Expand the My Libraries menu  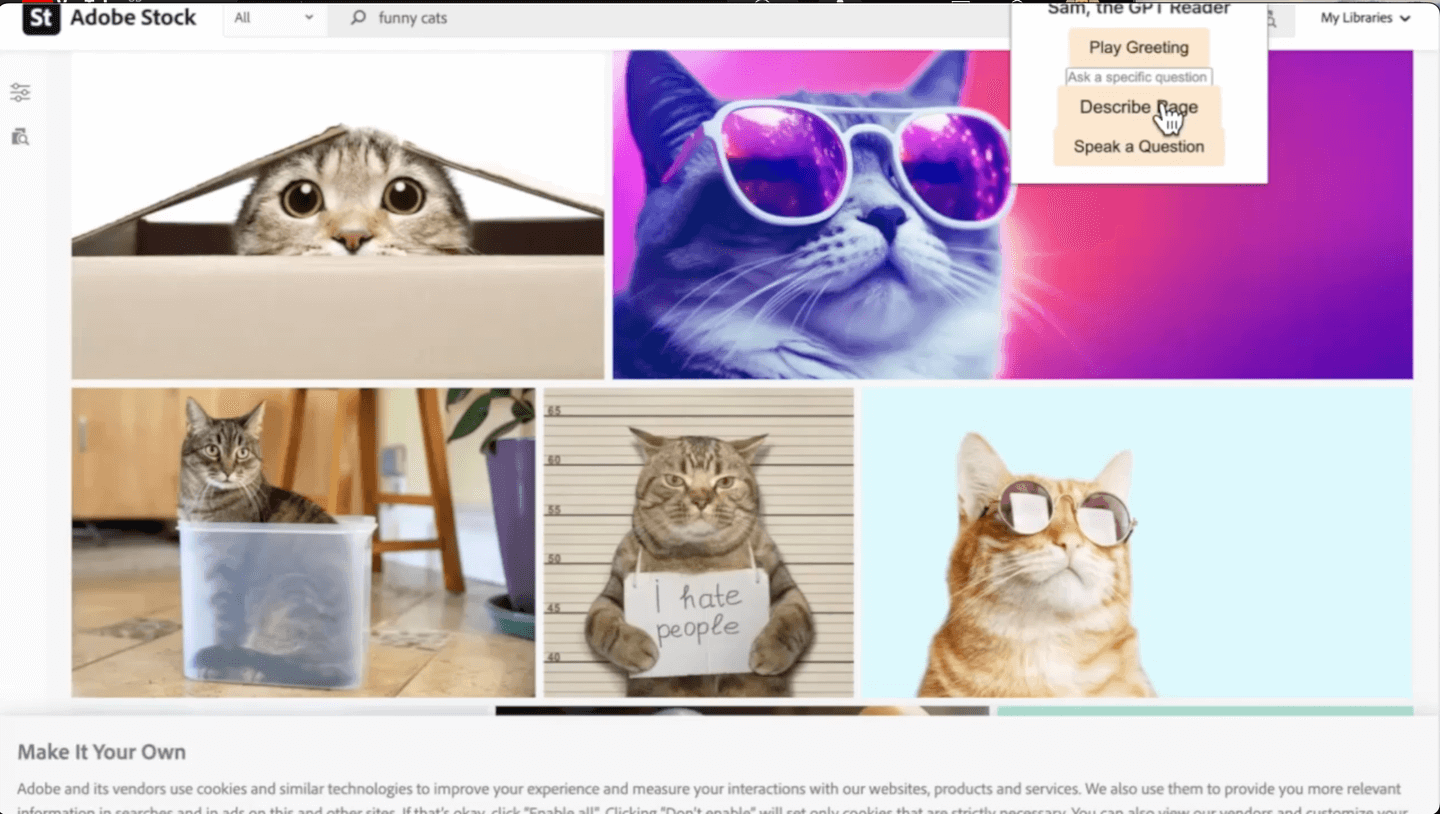pyautogui.click(x=1364, y=17)
